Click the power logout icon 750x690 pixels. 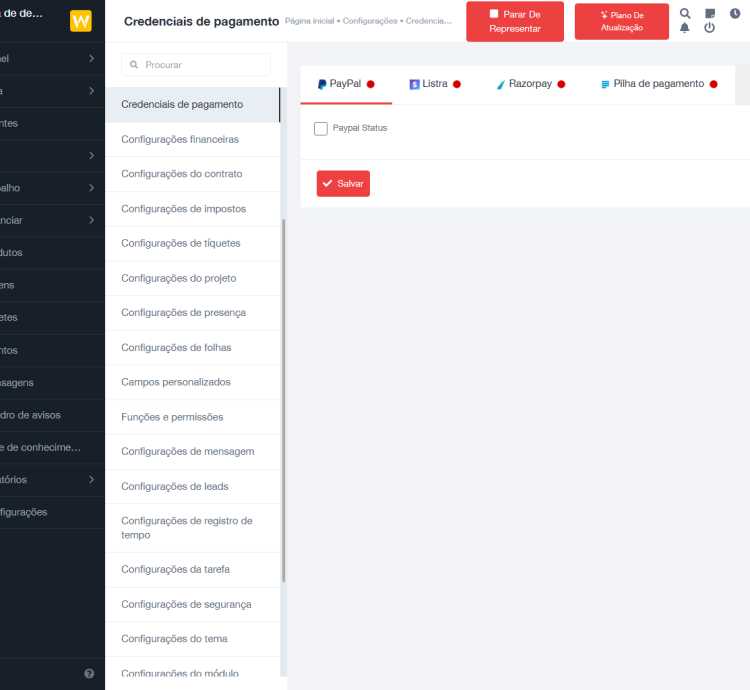point(710,28)
